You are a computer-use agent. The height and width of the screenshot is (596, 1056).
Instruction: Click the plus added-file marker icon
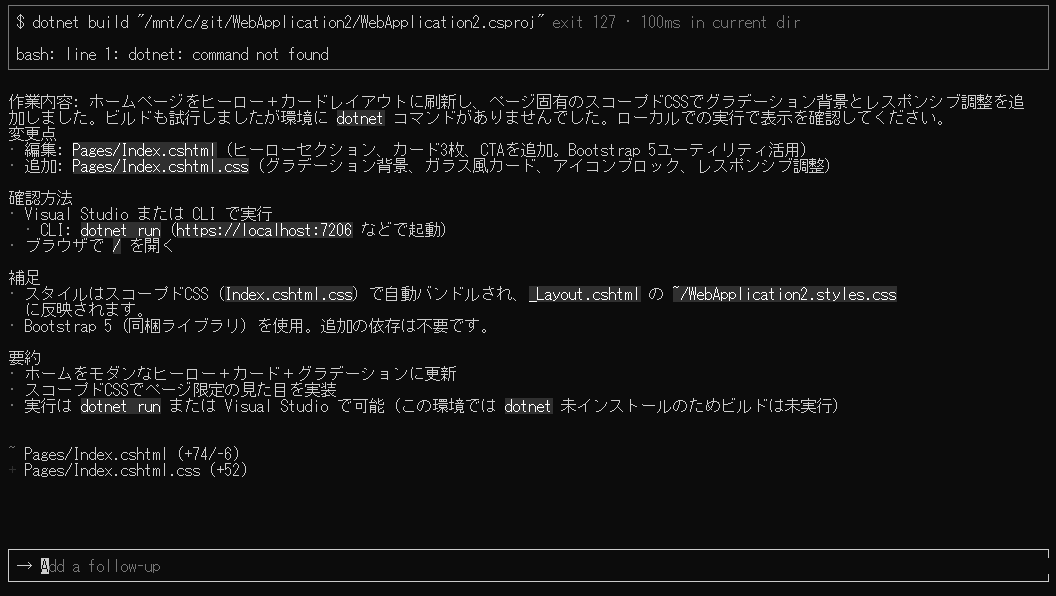(12, 470)
